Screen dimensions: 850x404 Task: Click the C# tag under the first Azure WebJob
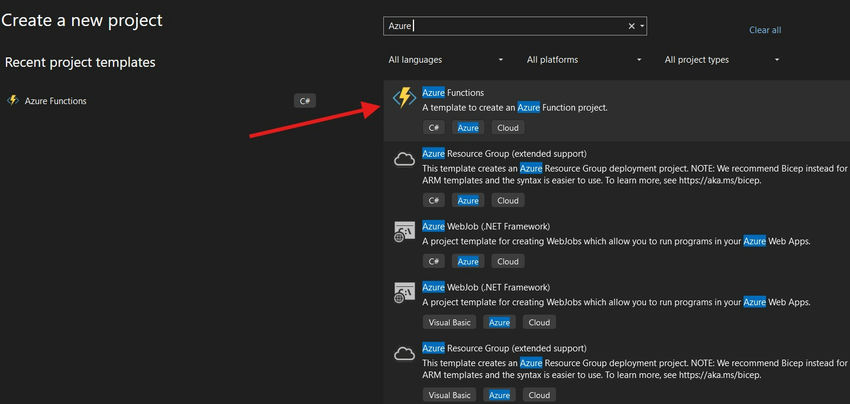(x=434, y=261)
